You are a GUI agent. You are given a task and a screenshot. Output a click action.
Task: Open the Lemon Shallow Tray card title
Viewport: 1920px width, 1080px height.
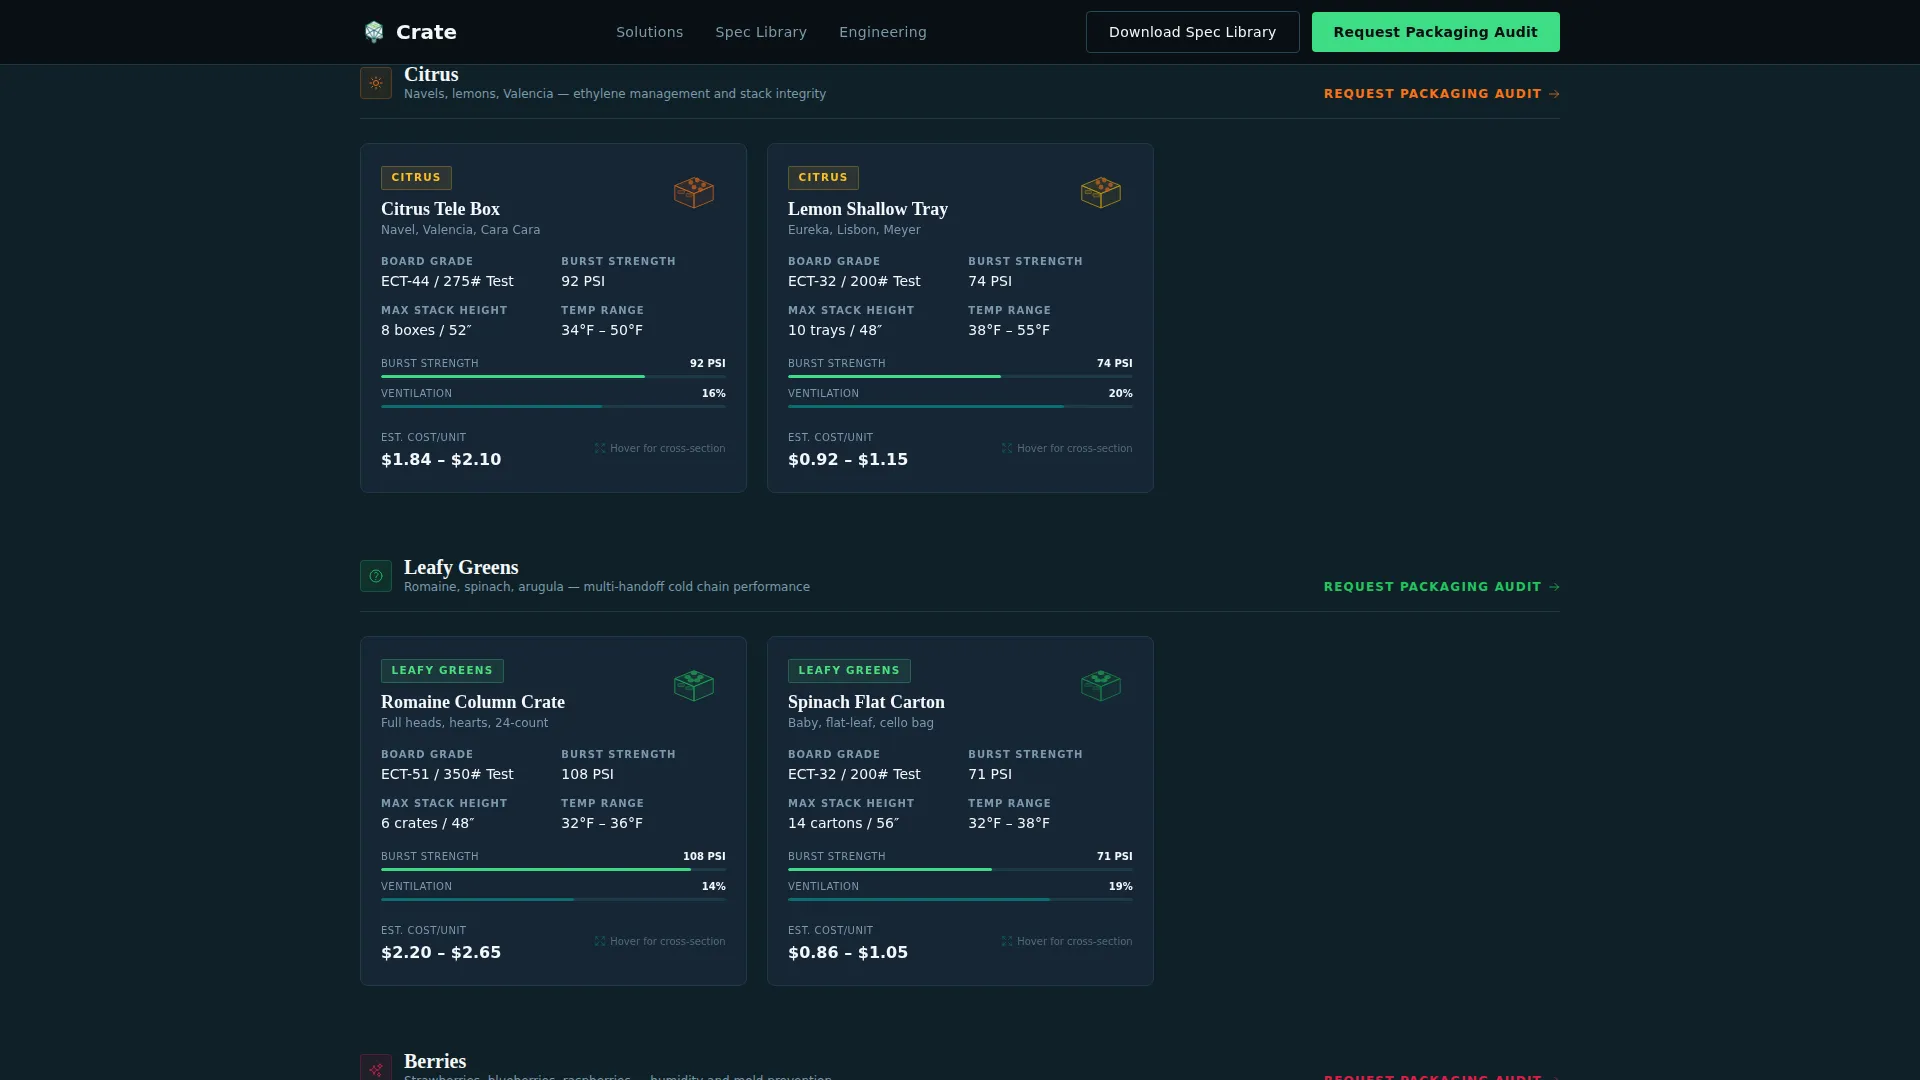[867, 209]
